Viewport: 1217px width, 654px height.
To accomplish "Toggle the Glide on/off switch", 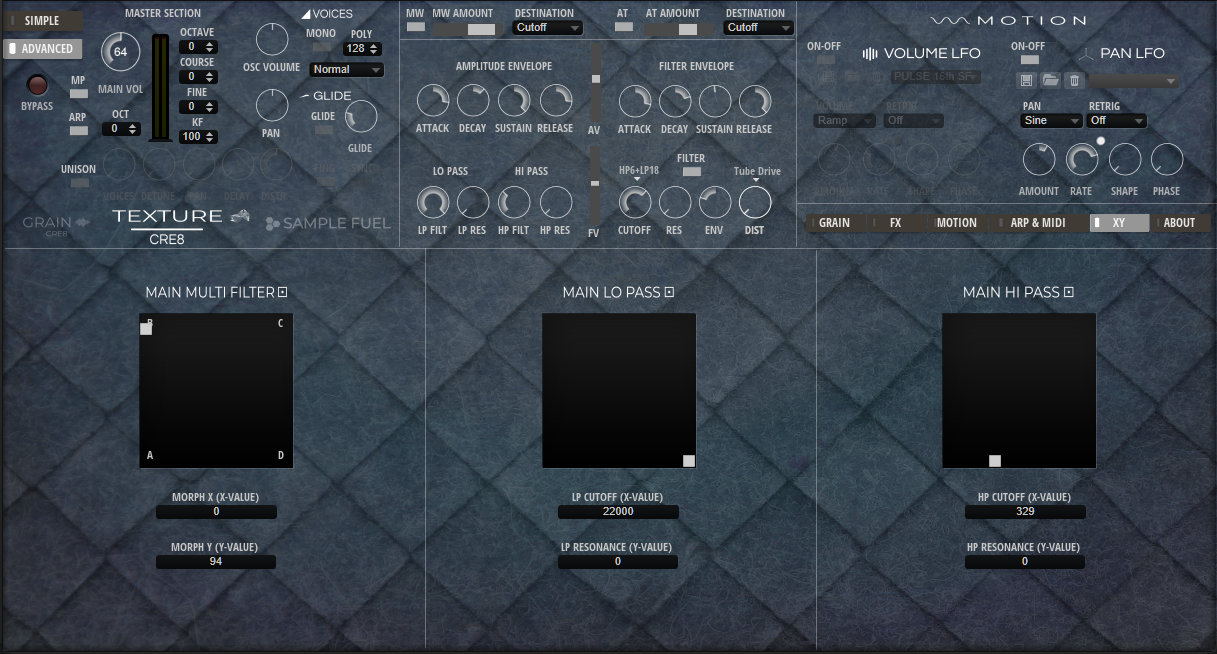I will tap(324, 130).
